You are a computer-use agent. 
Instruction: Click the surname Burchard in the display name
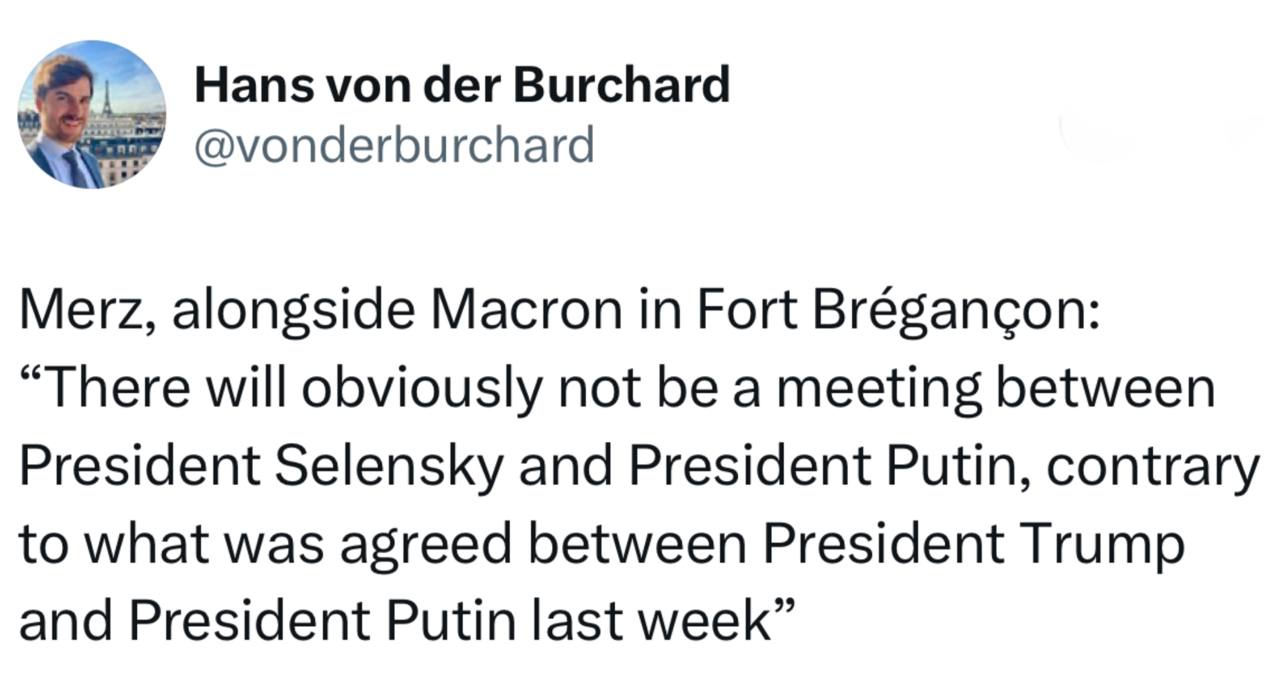pos(622,85)
